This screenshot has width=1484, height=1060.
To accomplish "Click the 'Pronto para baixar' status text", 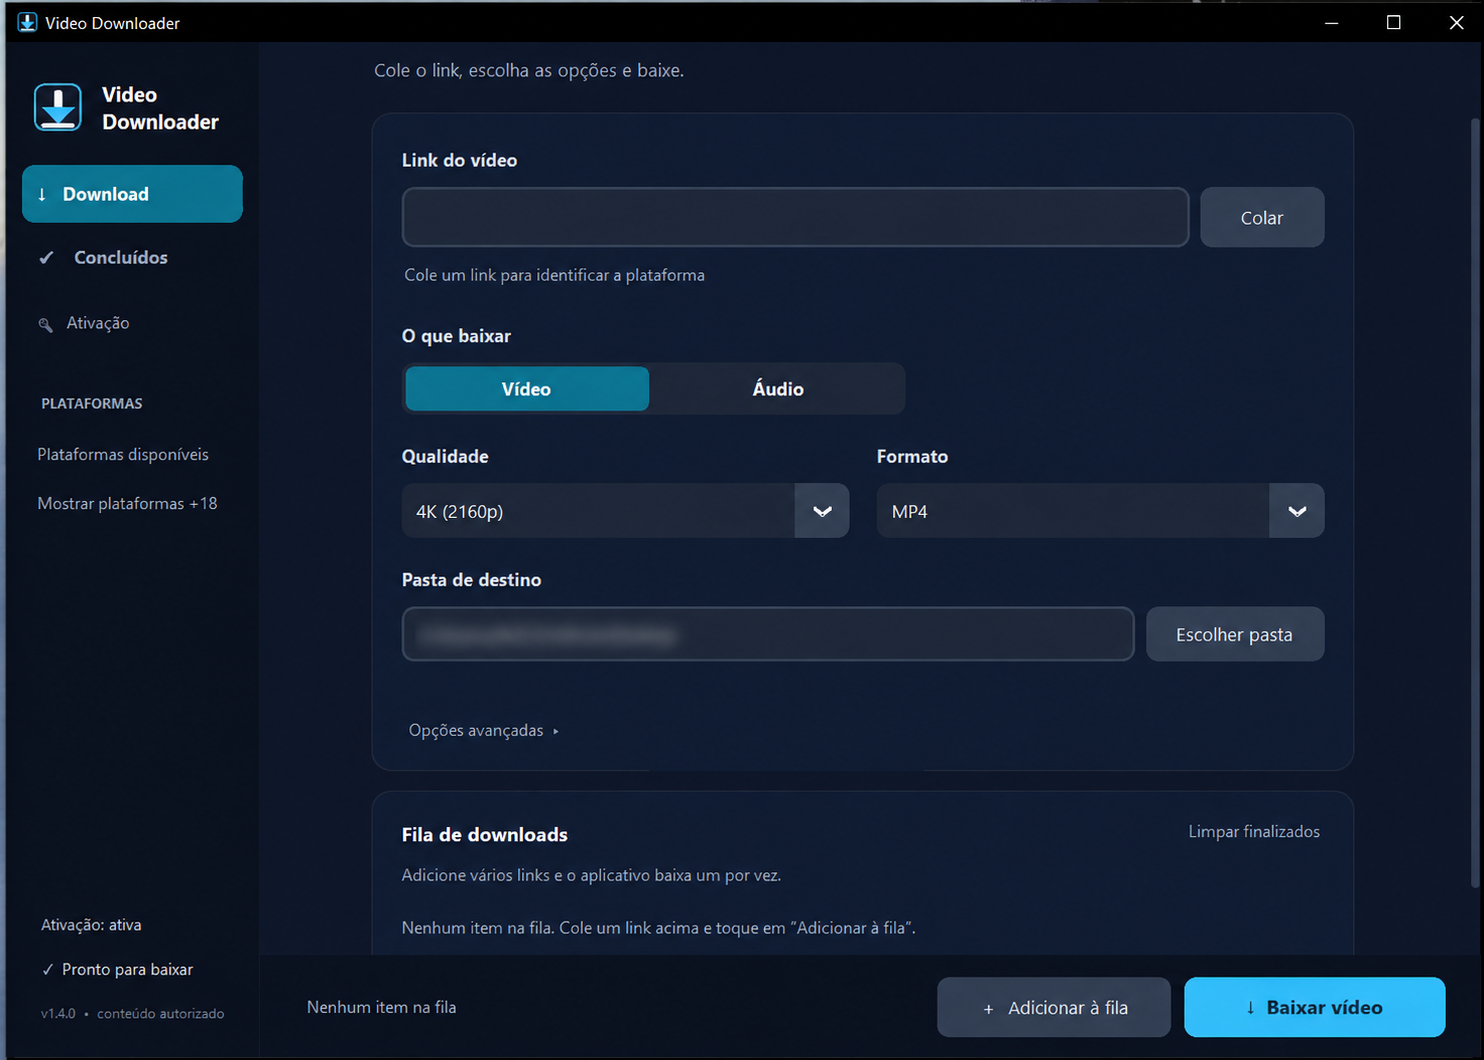I will coord(127,969).
